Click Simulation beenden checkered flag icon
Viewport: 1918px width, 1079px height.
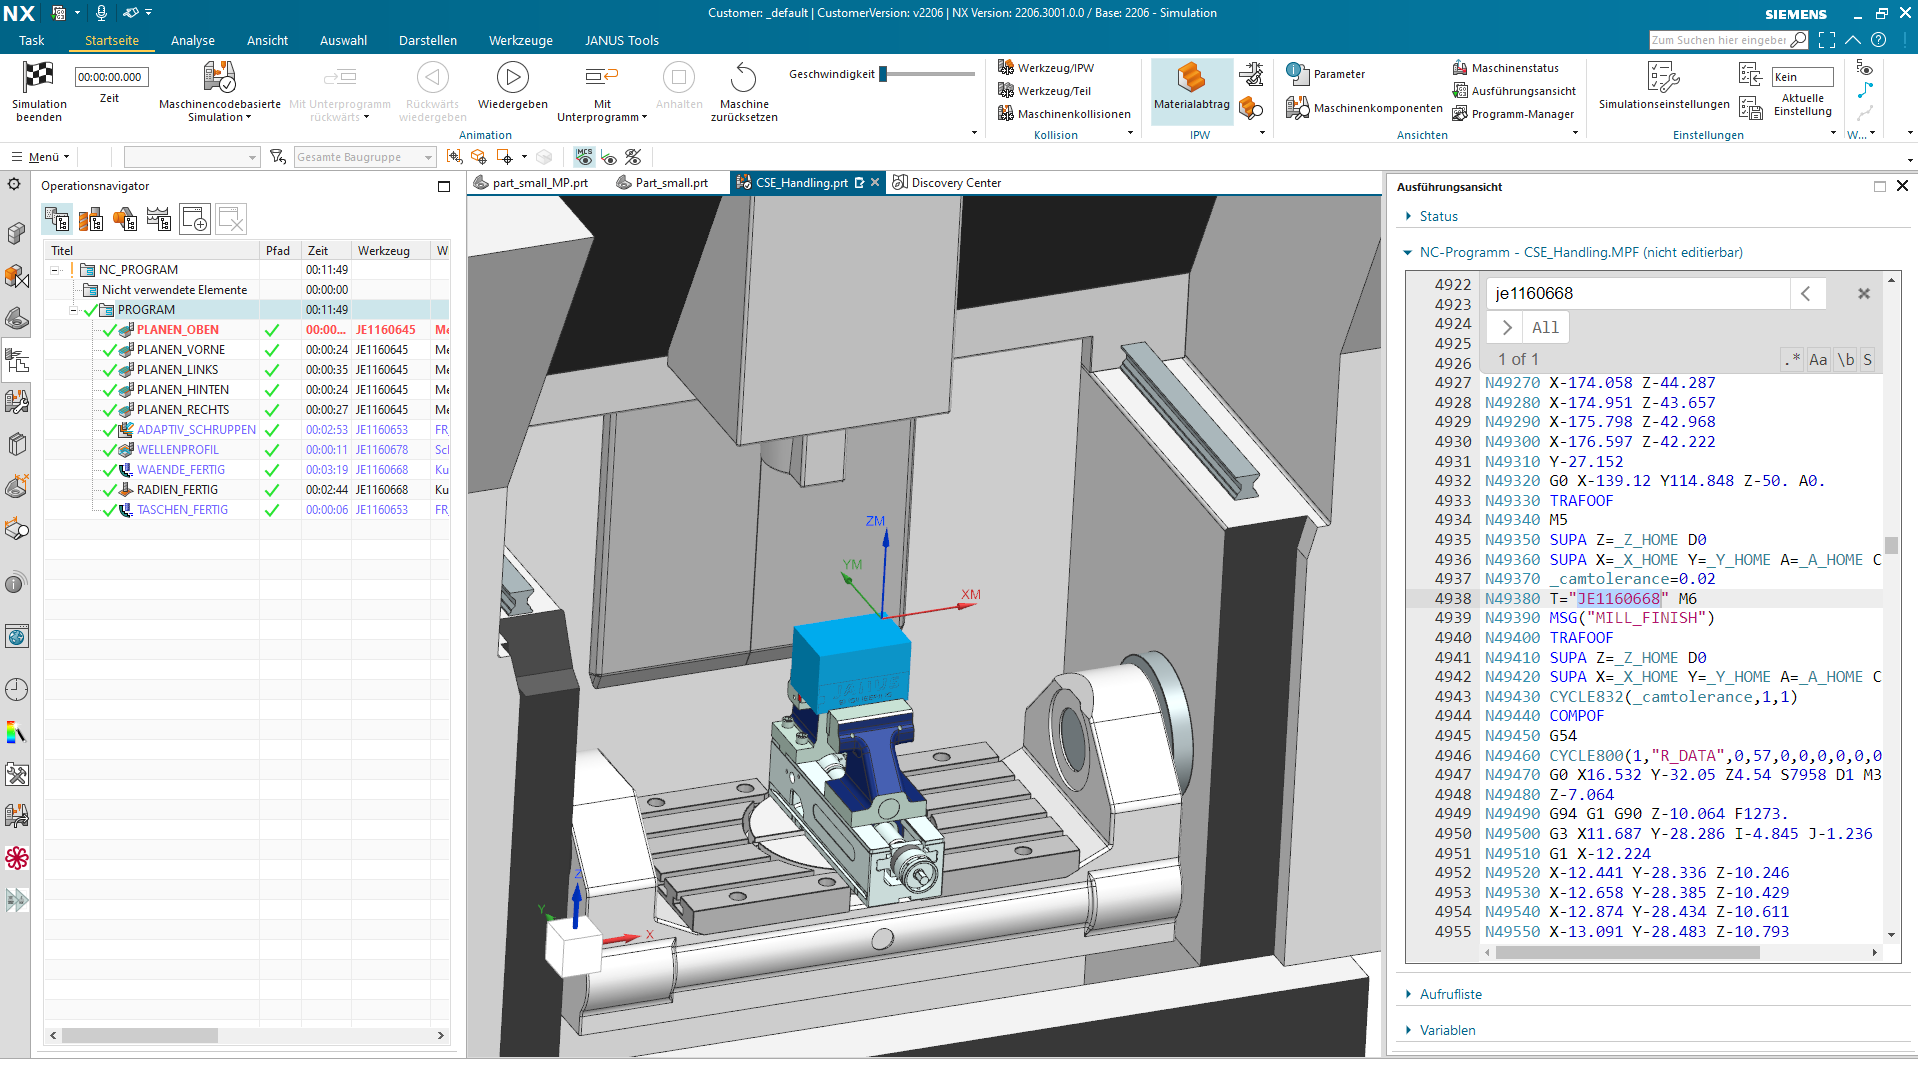(38, 77)
